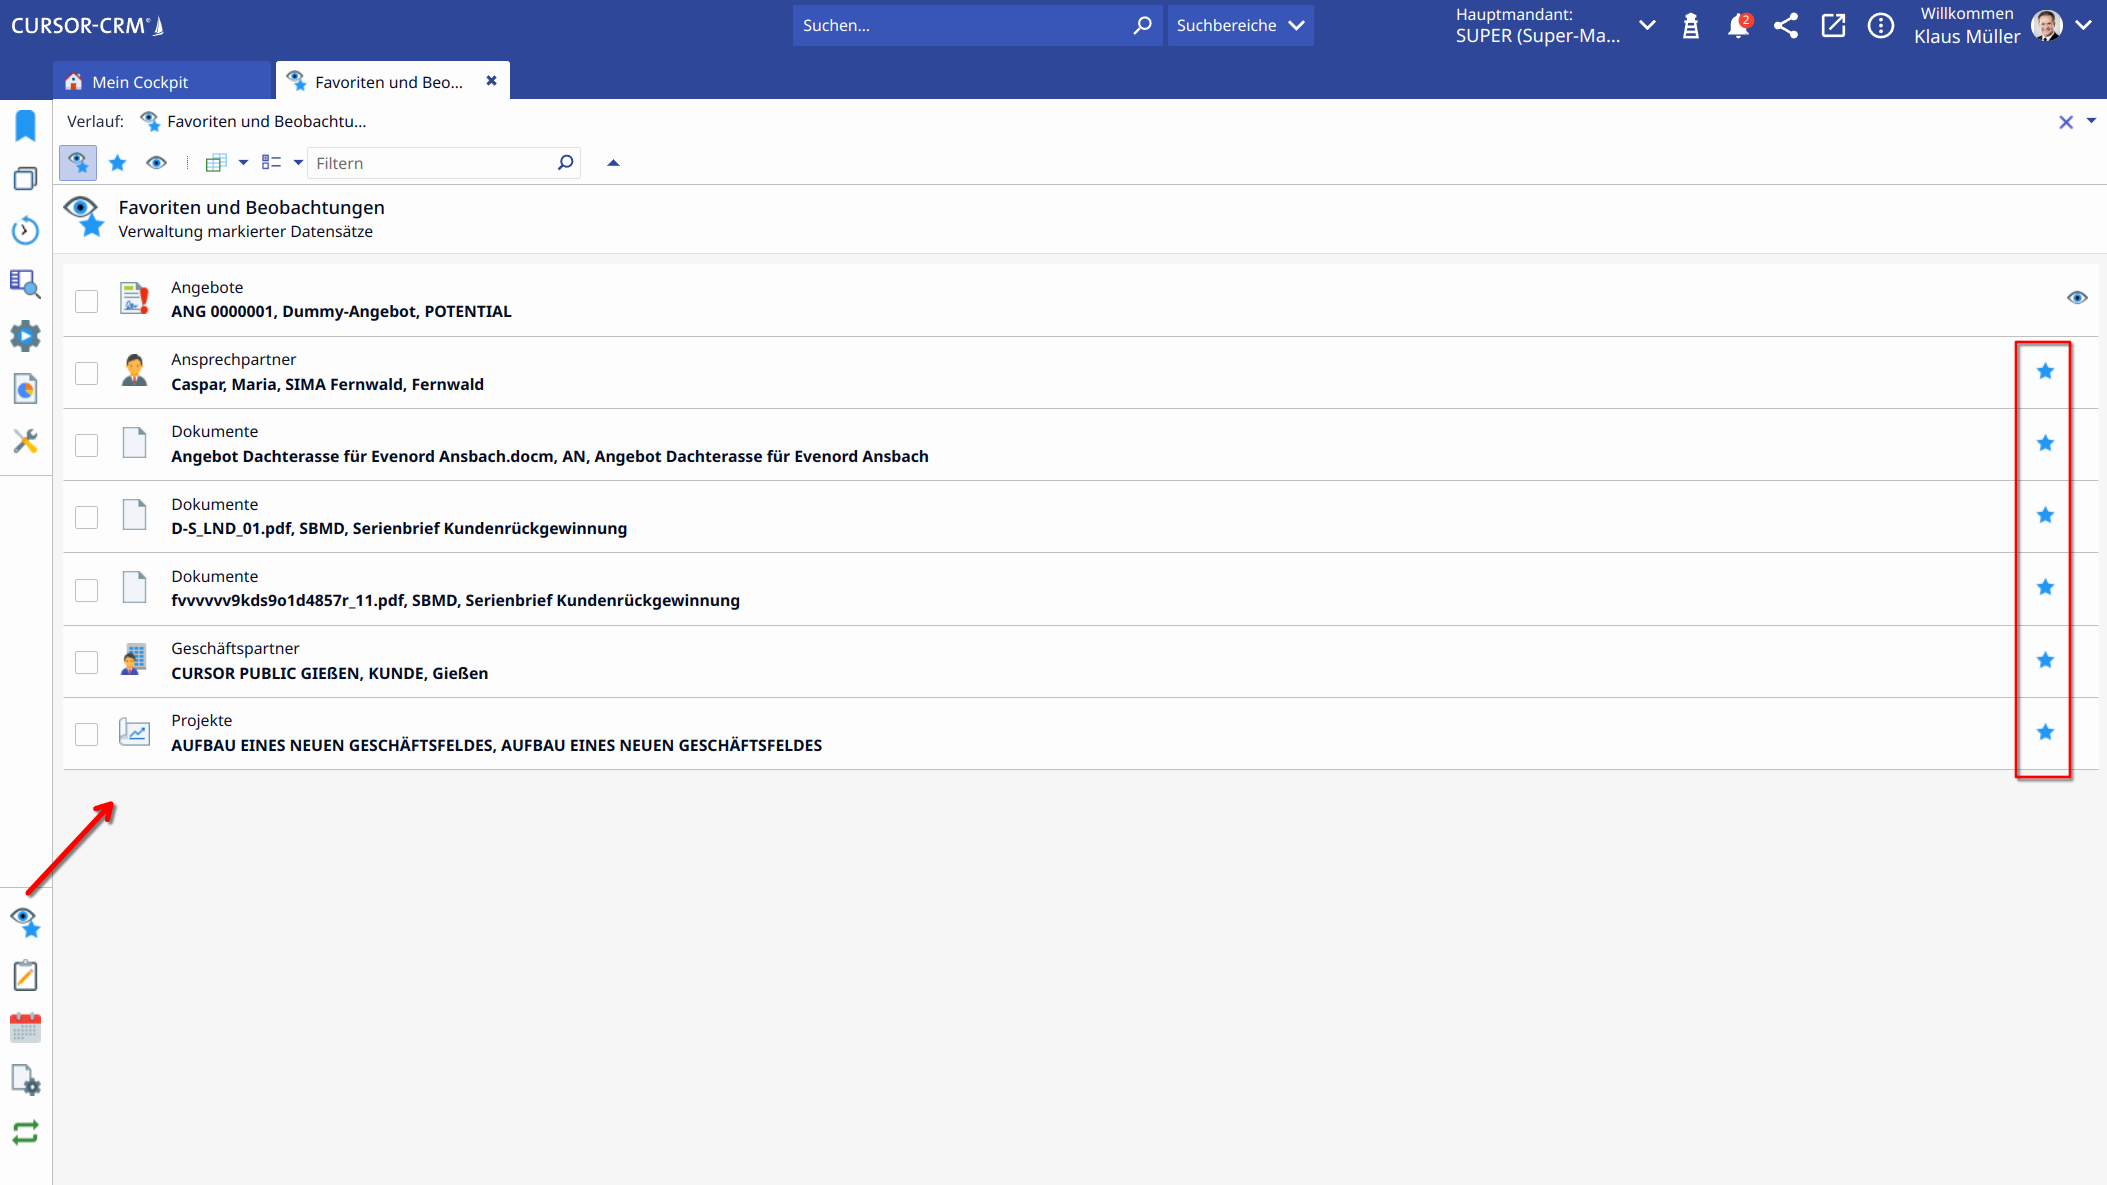Image resolution: width=2107 pixels, height=1185 pixels.
Task: Open the calendar icon in sidebar
Action: tap(26, 1028)
